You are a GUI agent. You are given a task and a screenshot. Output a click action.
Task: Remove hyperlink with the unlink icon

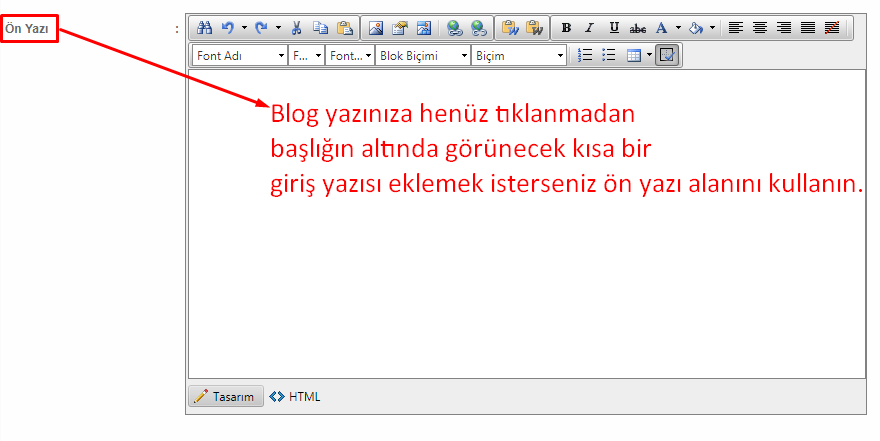(478, 27)
